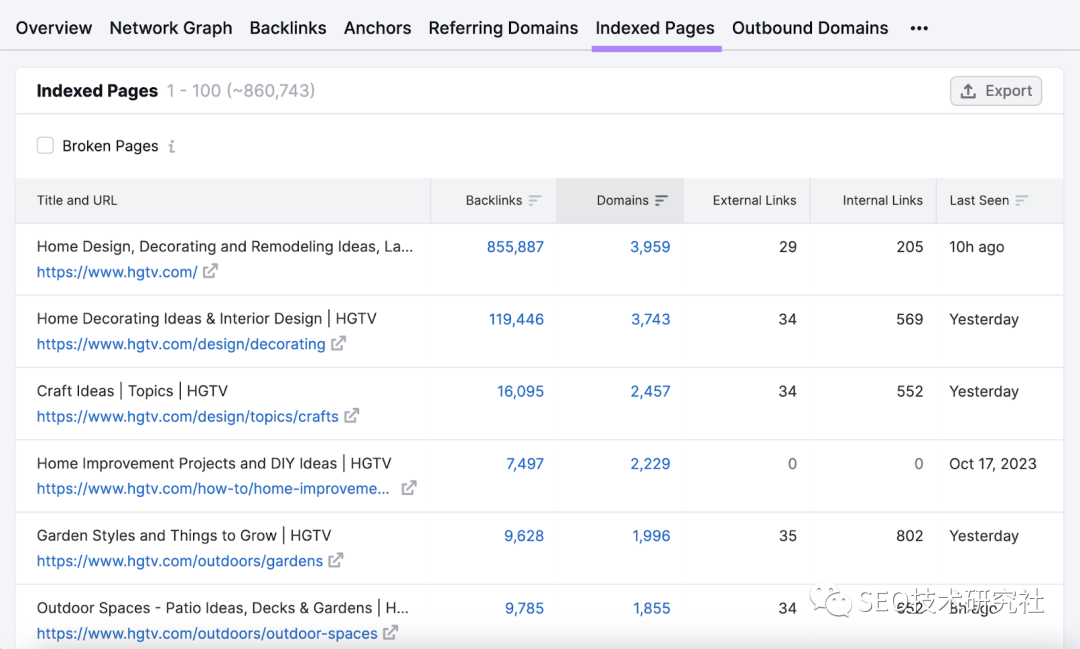
Task: Go to the Outbound Domains tab
Action: coord(810,28)
